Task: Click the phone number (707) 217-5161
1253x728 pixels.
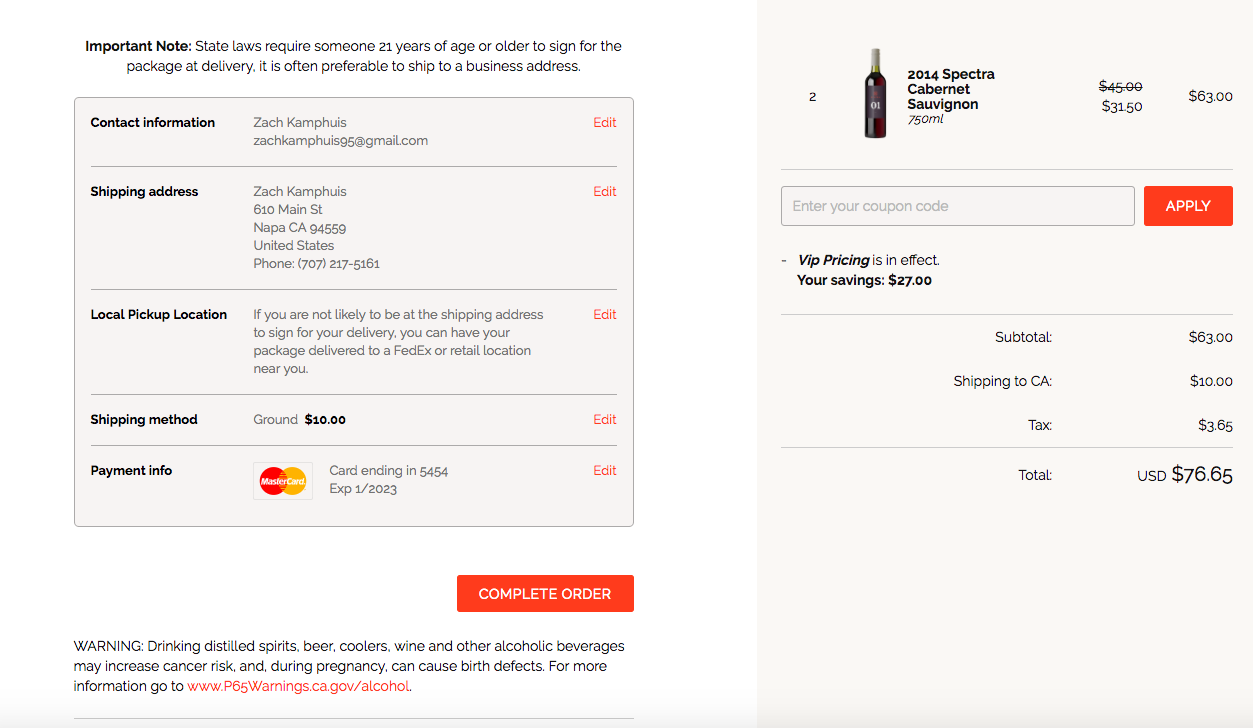Action: coord(338,264)
